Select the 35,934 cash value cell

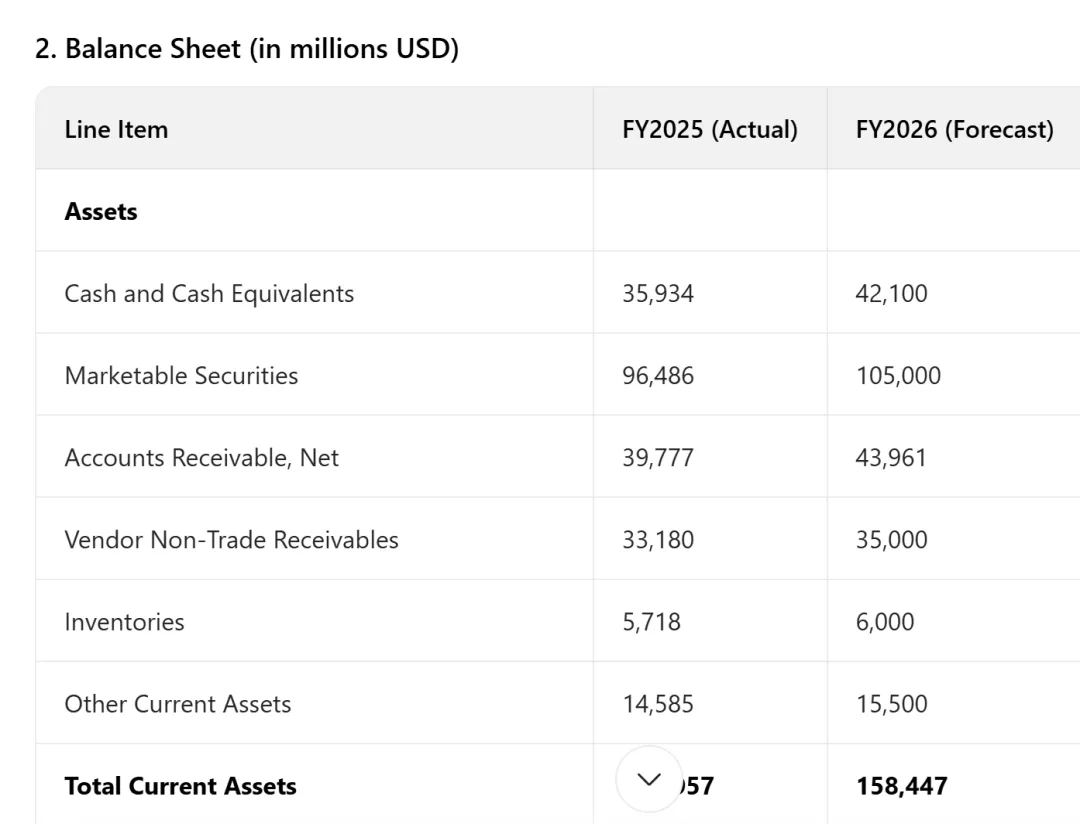click(x=658, y=293)
